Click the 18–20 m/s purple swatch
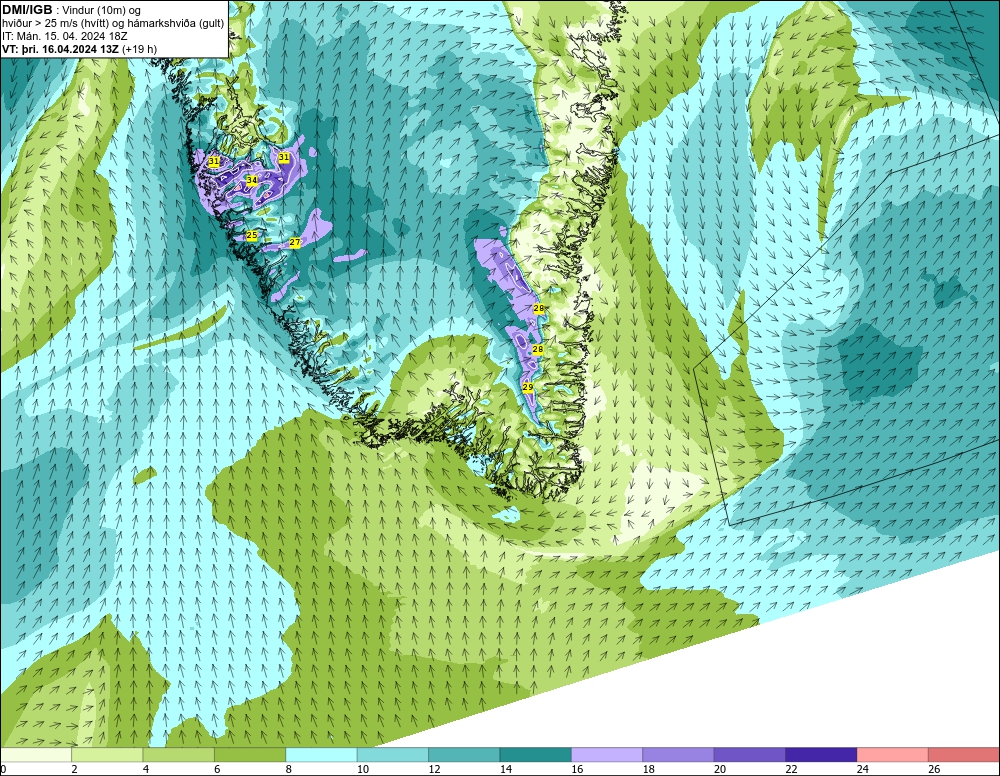1000x776 pixels. pos(679,755)
